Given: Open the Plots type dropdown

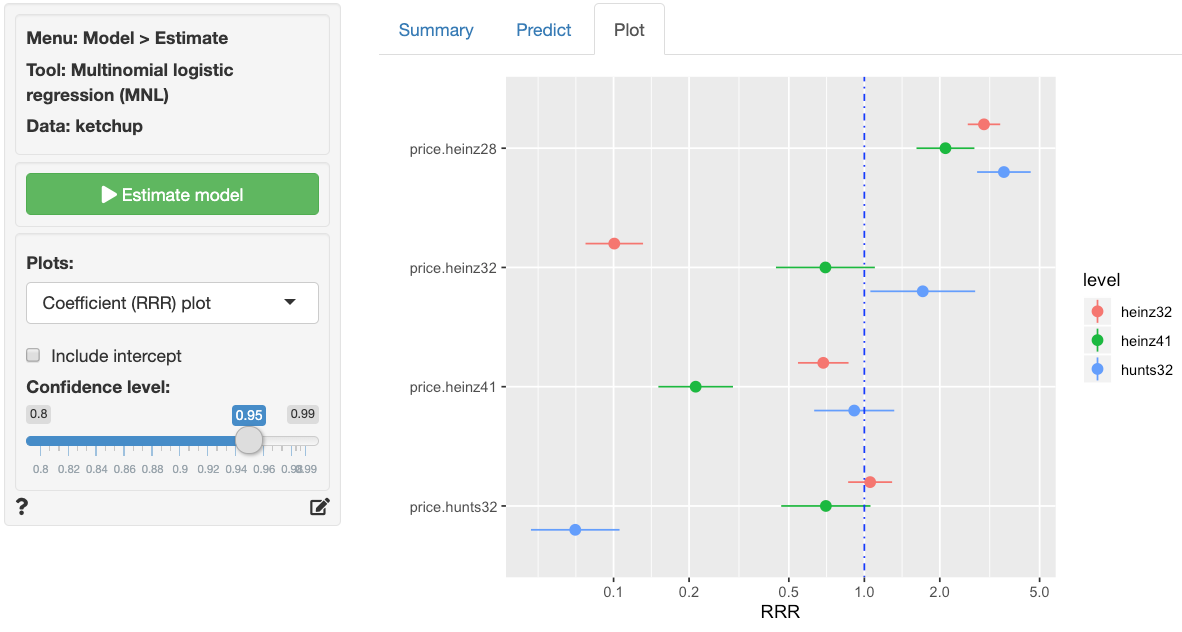Looking at the screenshot, I should pyautogui.click(x=172, y=303).
